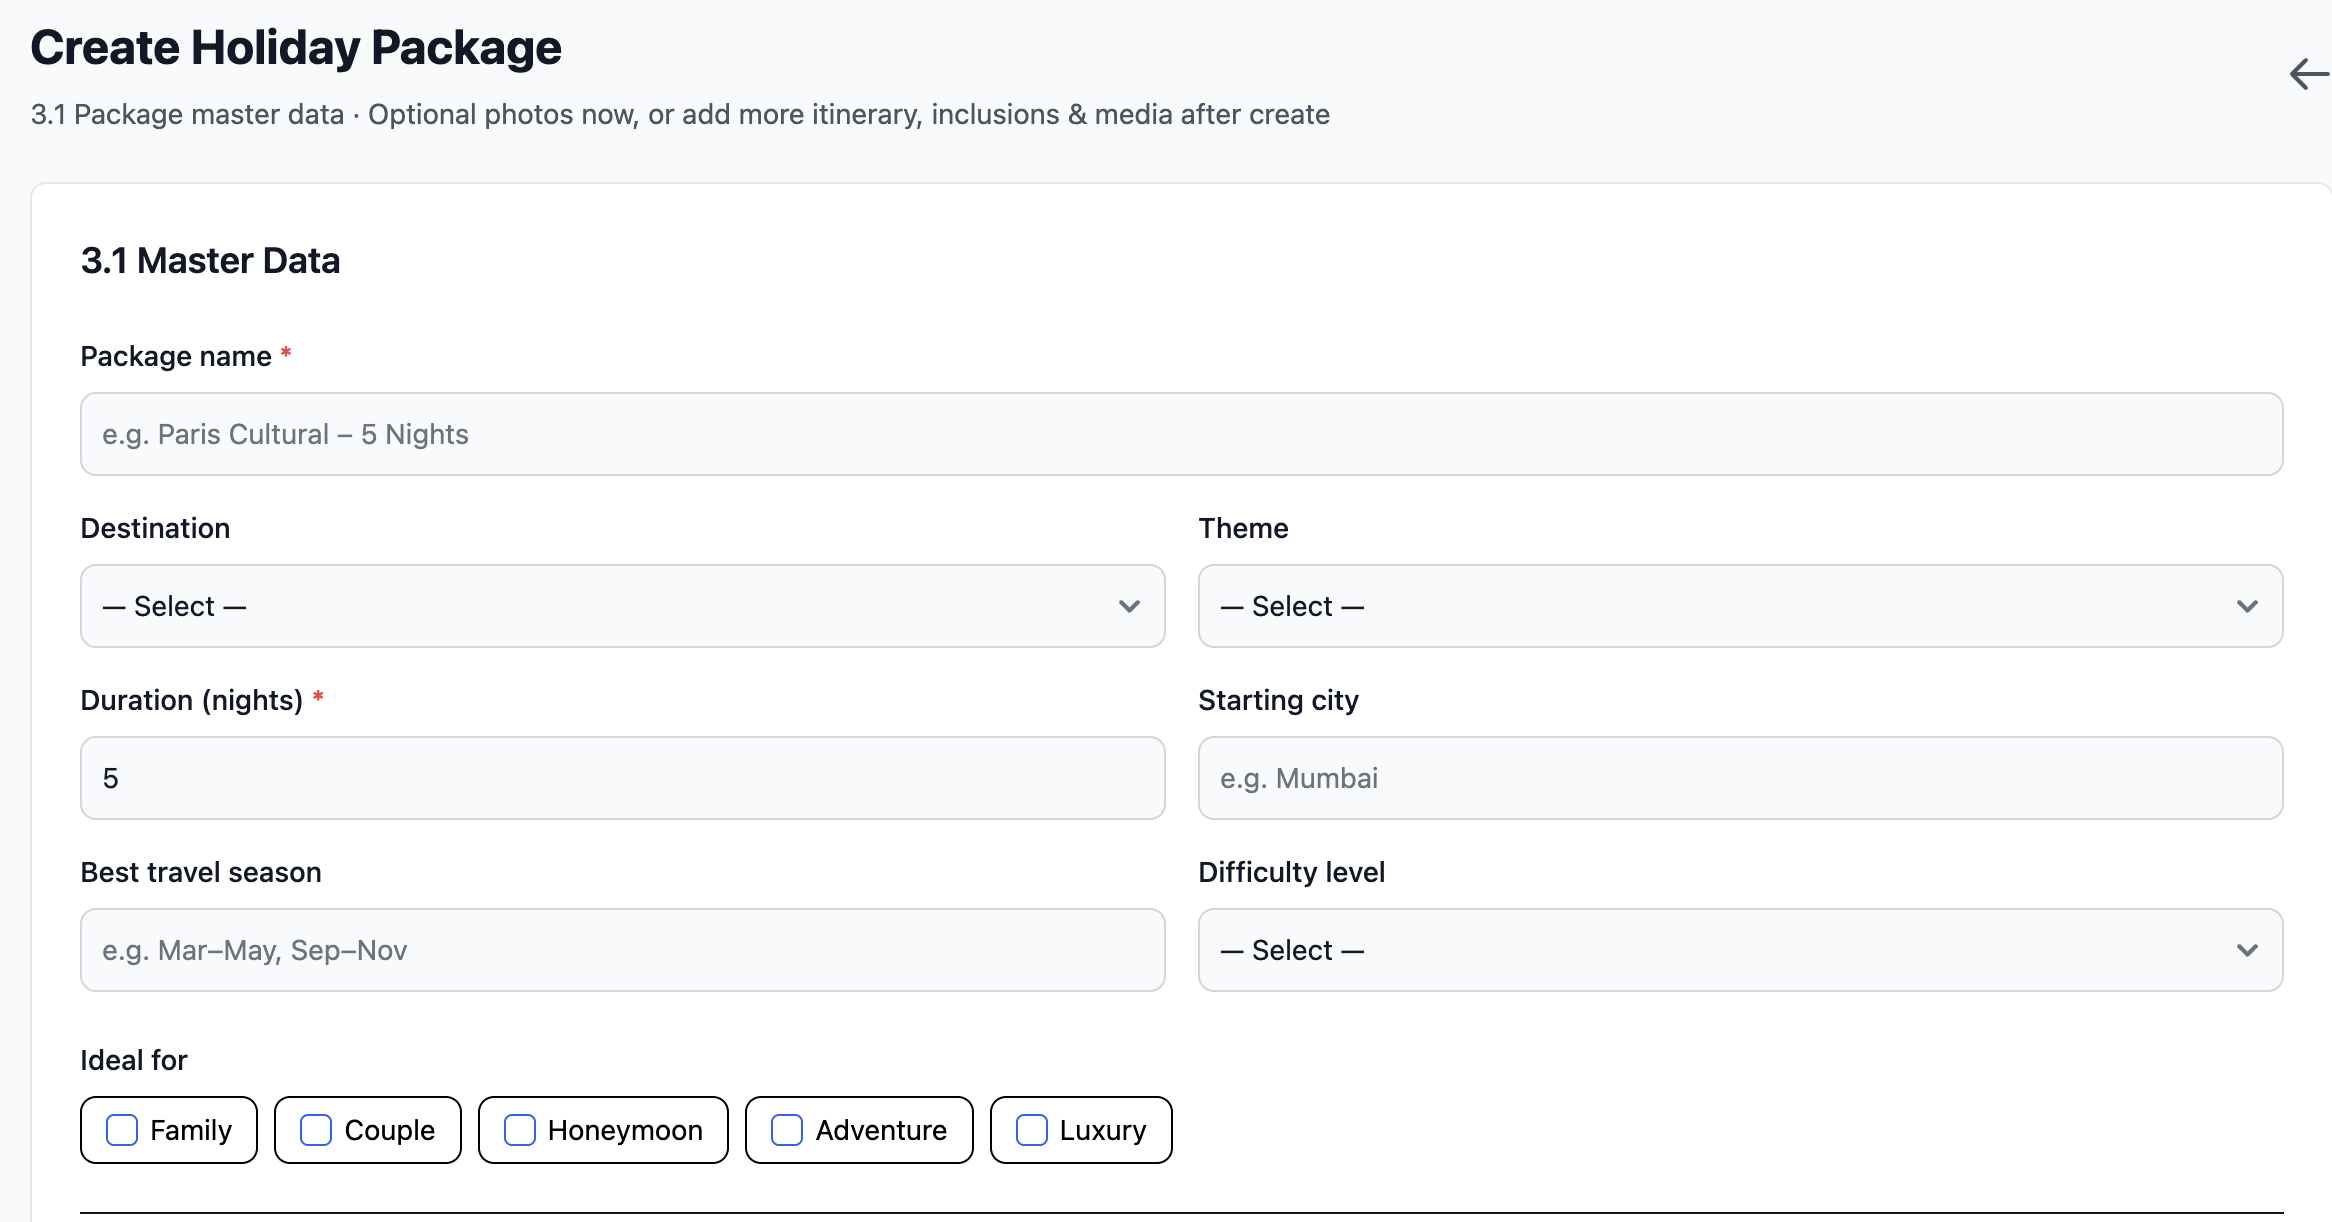Screen dimensions: 2332x1222
Task: Click the Destination select box text
Action: pos(175,606)
